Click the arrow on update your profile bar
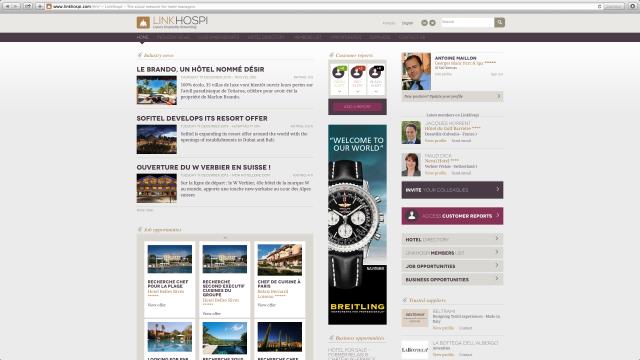The height and width of the screenshot is (360, 640). (498, 96)
